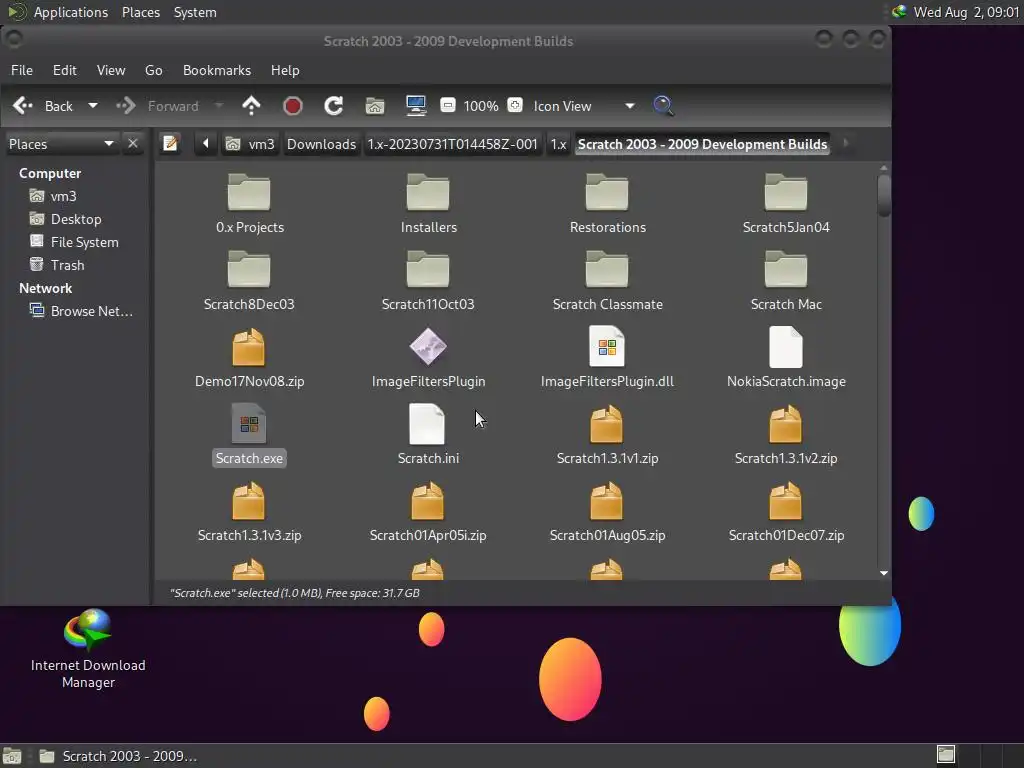The height and width of the screenshot is (768, 1024).
Task: Open the Edit menu
Action: point(65,70)
